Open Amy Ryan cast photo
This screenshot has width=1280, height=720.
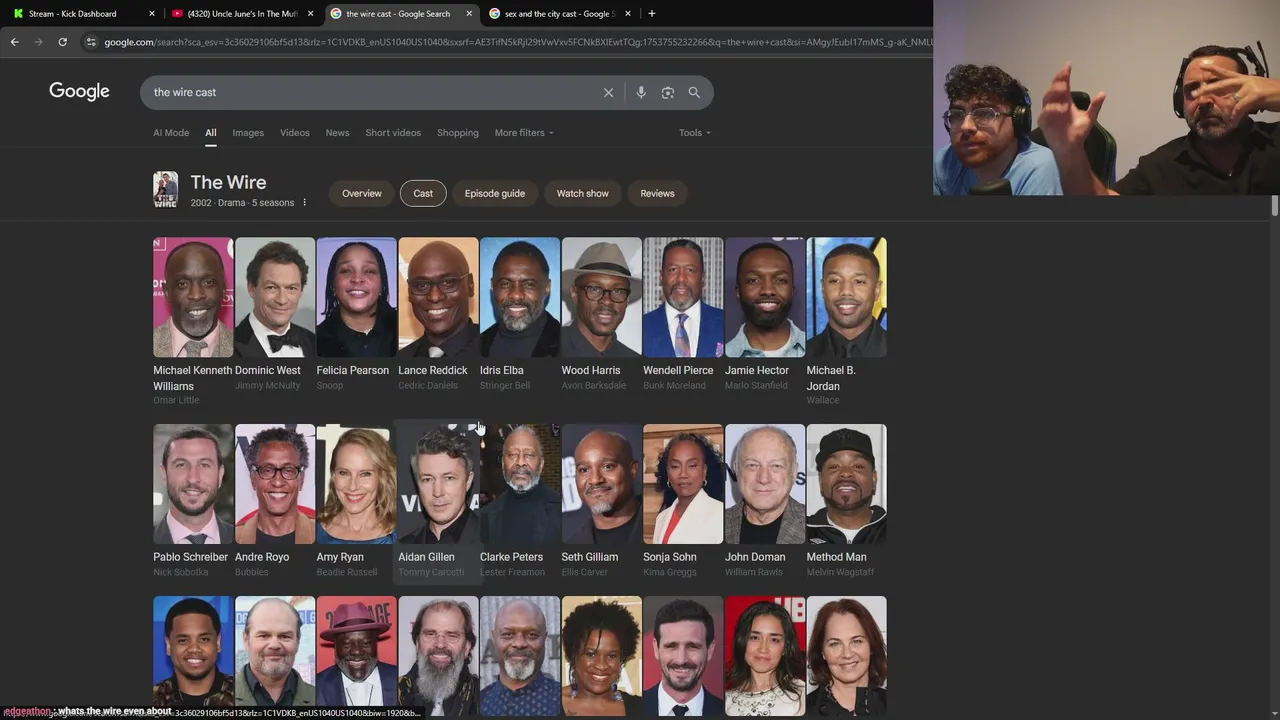[357, 484]
